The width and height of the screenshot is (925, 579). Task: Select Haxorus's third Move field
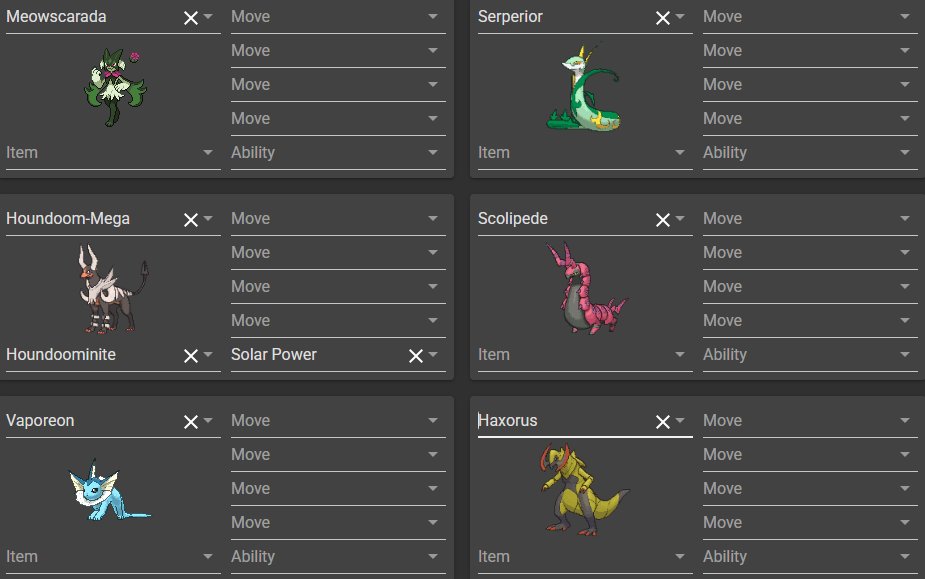pyautogui.click(x=810, y=488)
